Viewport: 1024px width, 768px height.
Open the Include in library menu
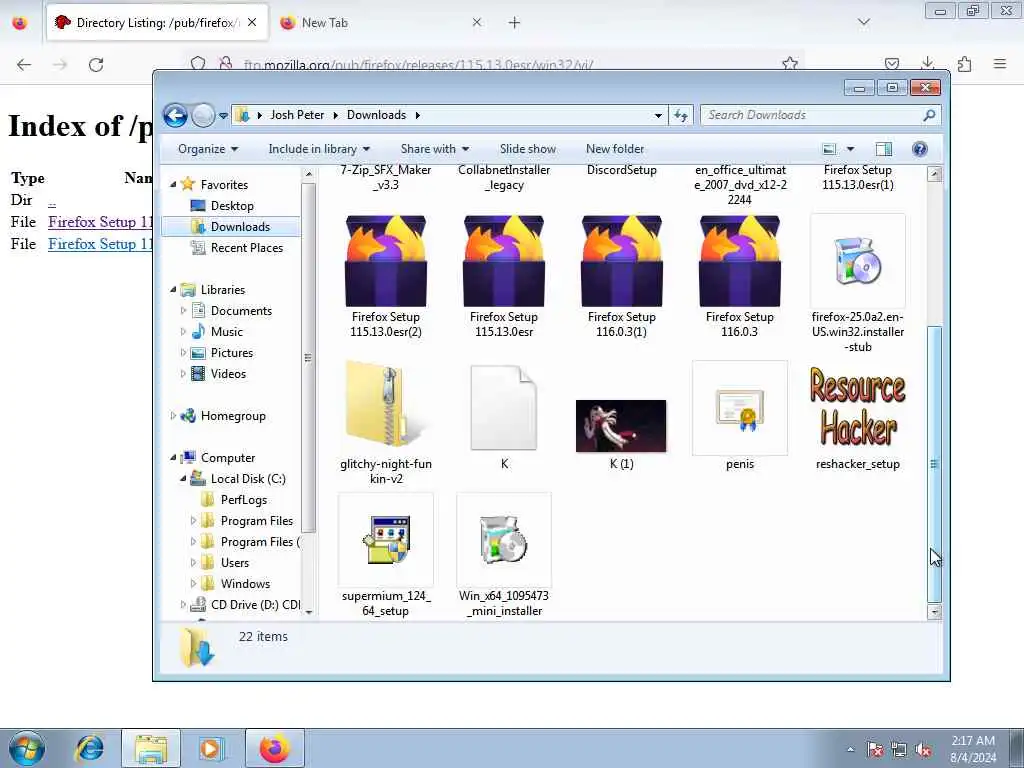click(319, 149)
